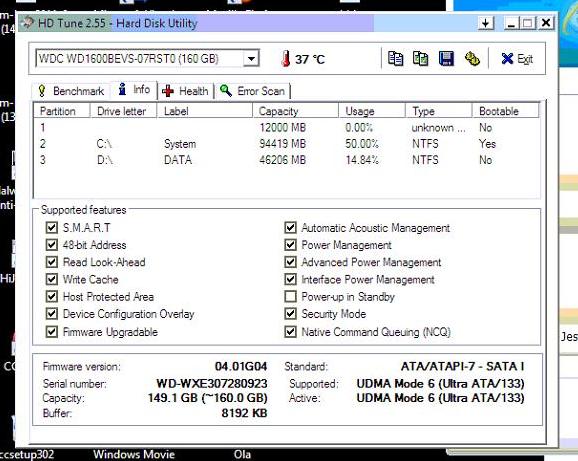Click the System partition label
The height and width of the screenshot is (461, 578).
click(180, 144)
